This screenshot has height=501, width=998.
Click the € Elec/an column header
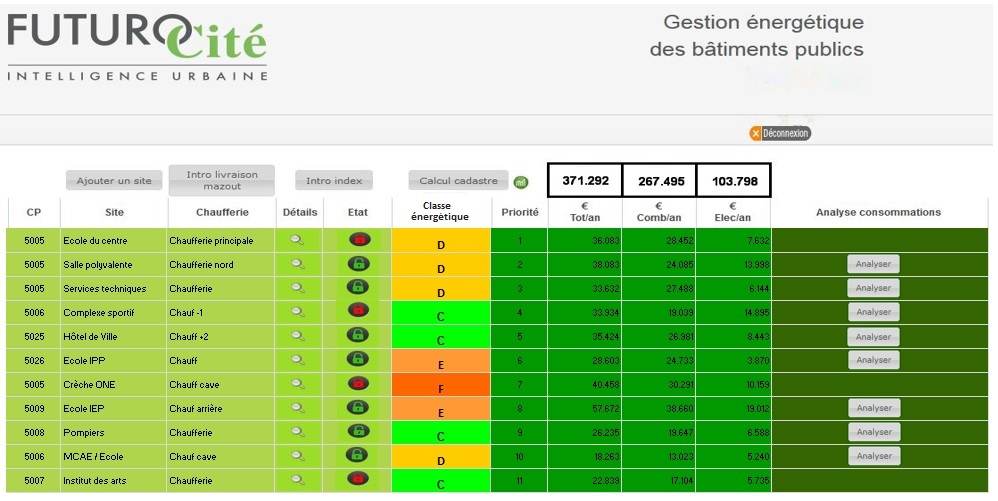point(733,212)
